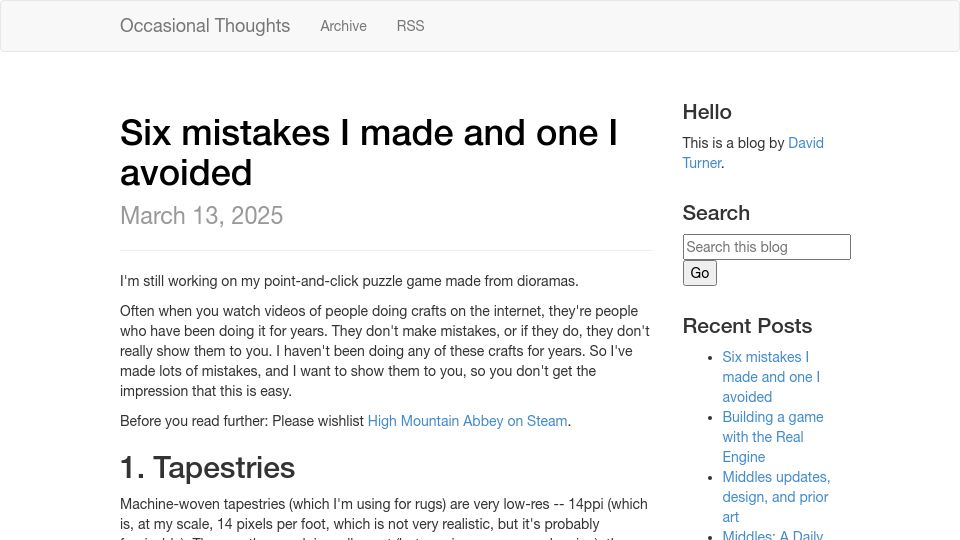Click the 1. Tapestries section heading
This screenshot has height=540, width=960.
click(x=208, y=468)
